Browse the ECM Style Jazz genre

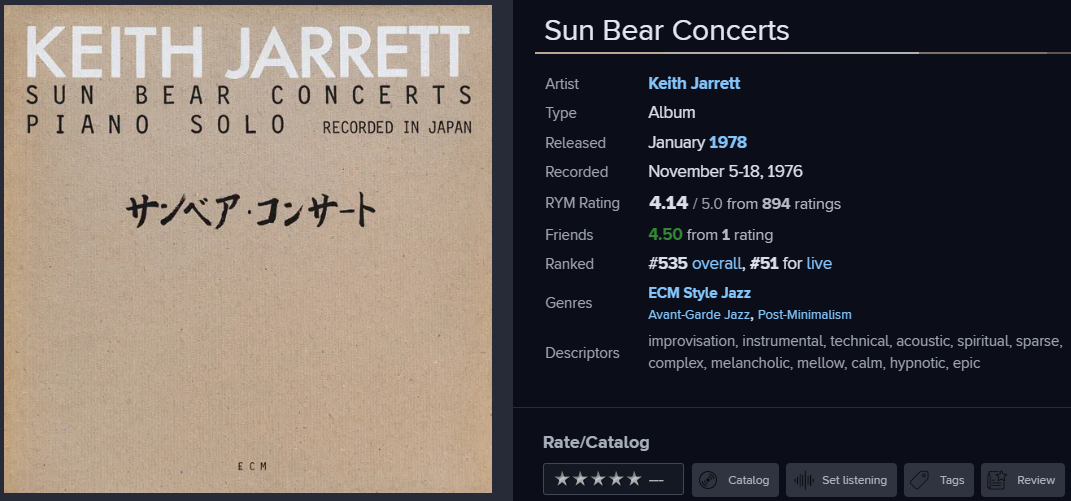tap(699, 293)
